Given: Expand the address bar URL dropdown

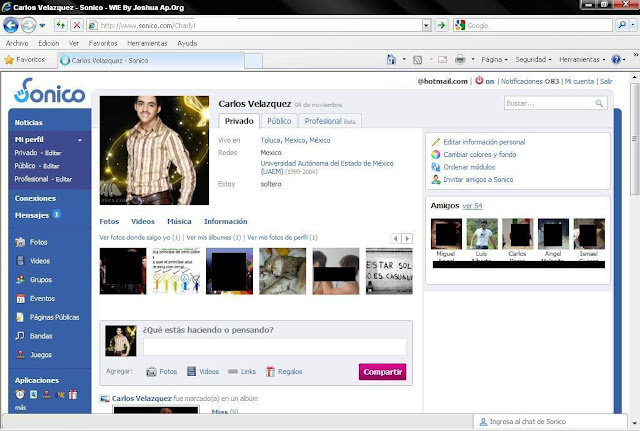Looking at the screenshot, I should click(426, 25).
